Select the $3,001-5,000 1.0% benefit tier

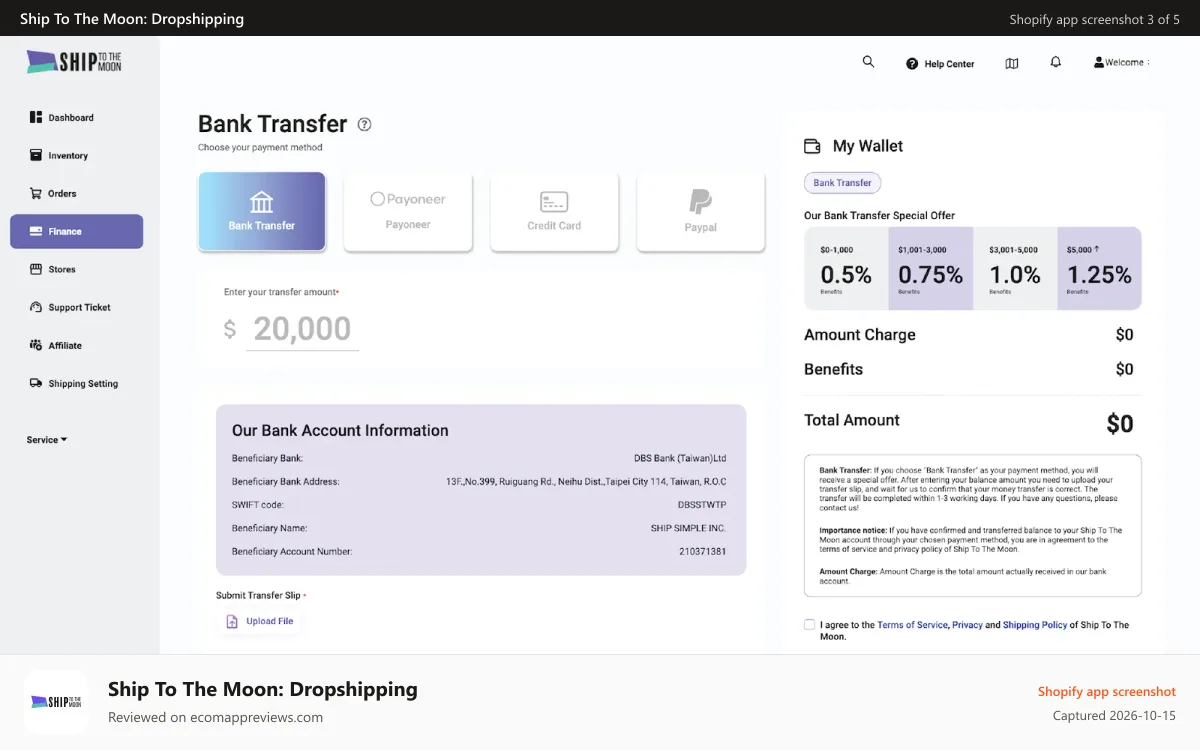click(x=1015, y=269)
